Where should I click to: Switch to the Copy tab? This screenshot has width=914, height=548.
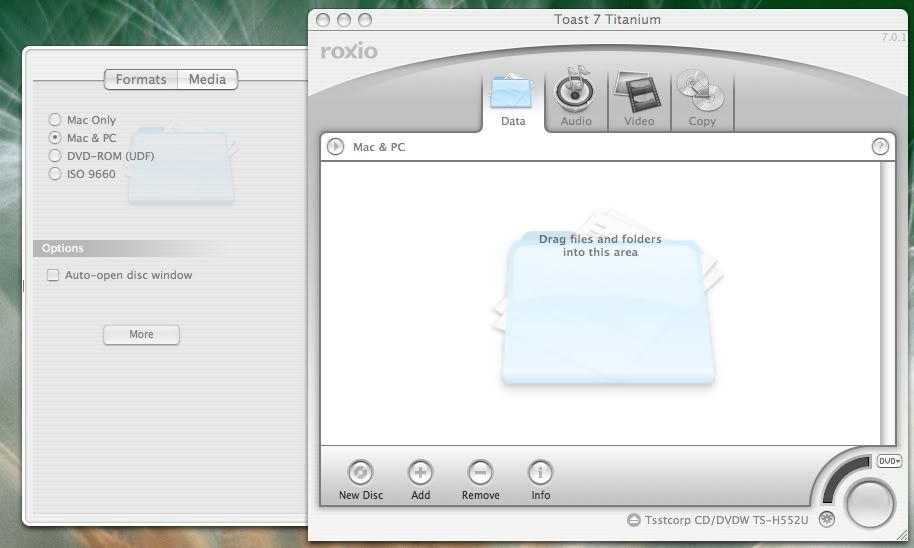pyautogui.click(x=701, y=98)
